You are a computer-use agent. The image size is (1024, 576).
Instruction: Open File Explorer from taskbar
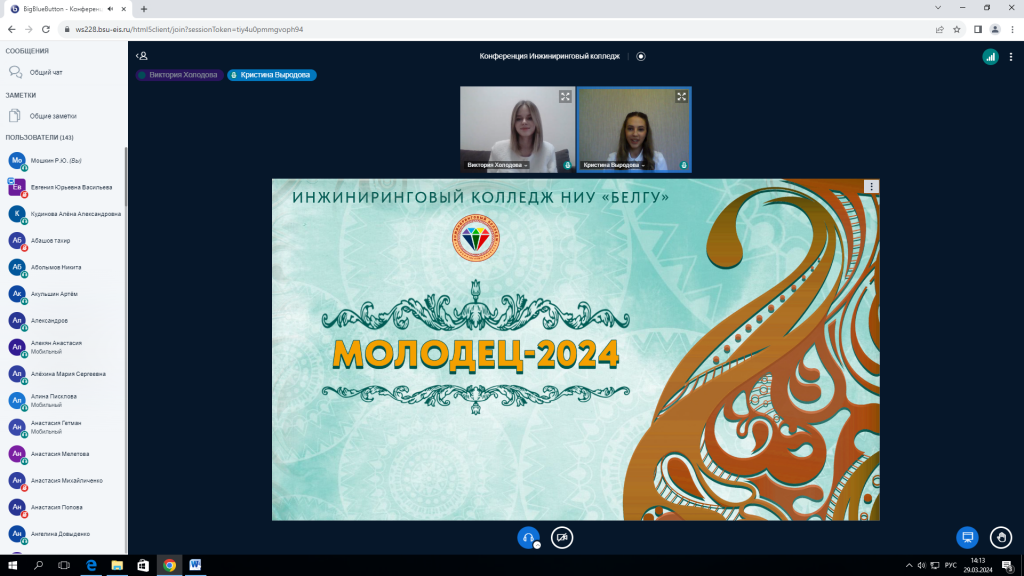(x=117, y=566)
